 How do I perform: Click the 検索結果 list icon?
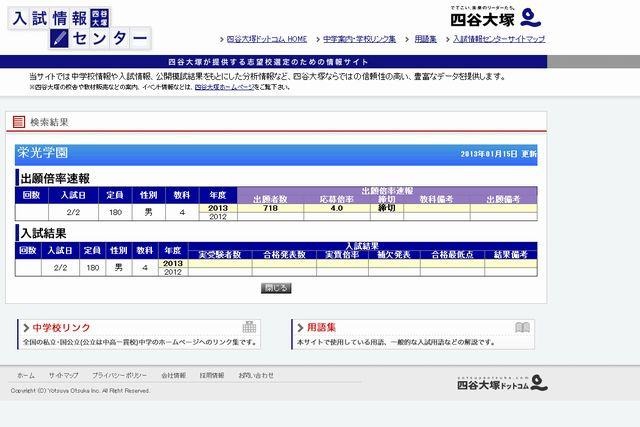coord(19,122)
